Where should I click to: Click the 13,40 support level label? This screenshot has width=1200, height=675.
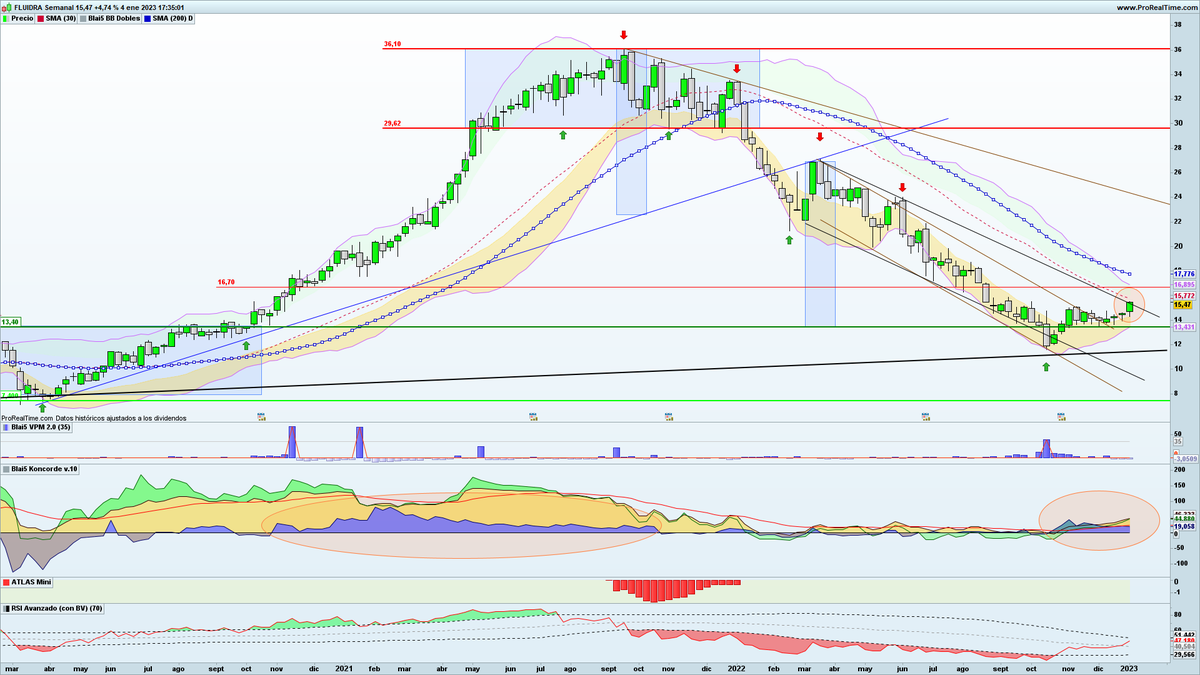(x=10, y=322)
